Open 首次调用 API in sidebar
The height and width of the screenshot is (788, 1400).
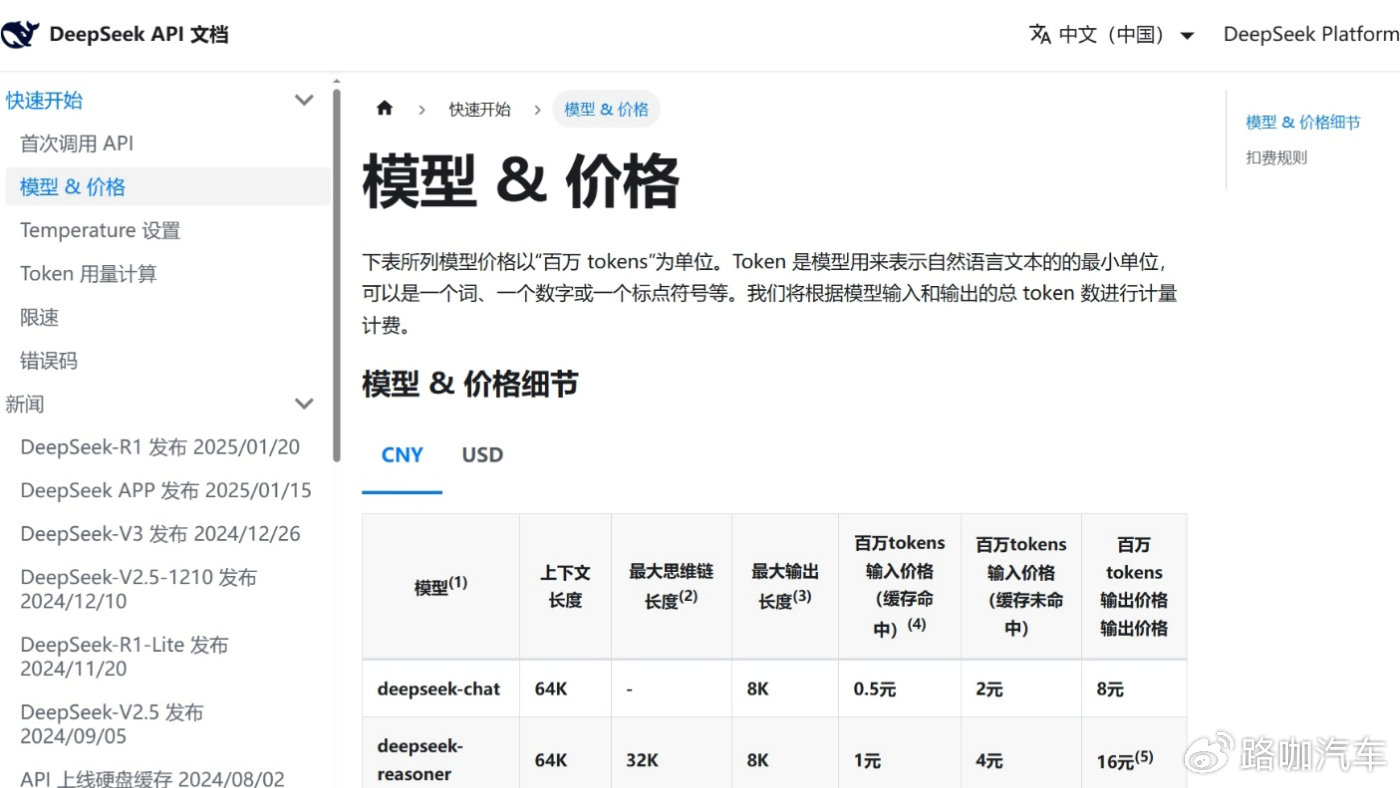(x=77, y=144)
